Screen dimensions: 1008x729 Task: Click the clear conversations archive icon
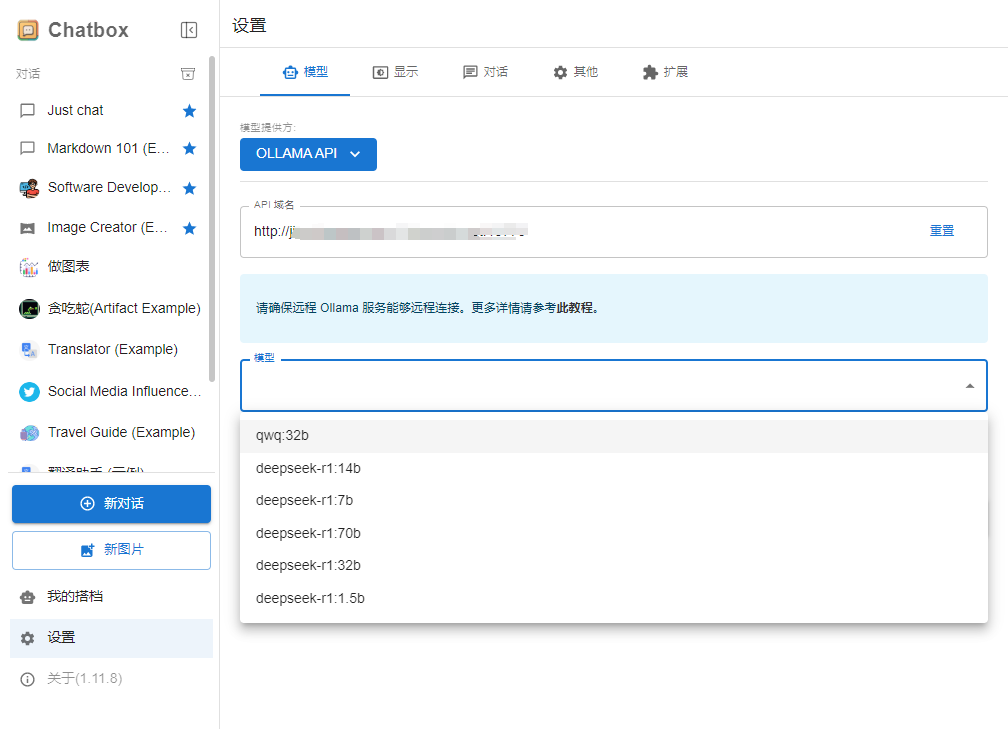click(x=188, y=74)
